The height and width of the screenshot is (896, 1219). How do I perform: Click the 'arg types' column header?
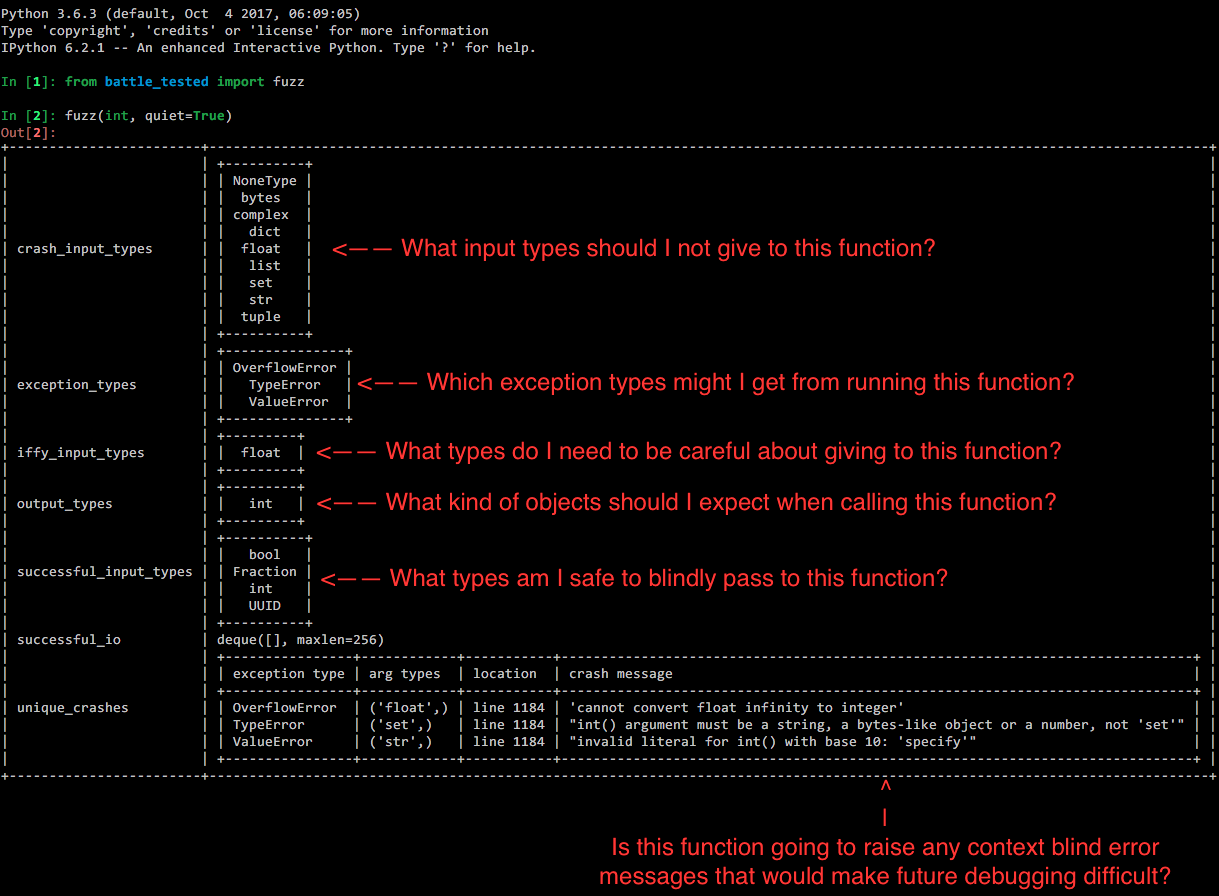click(x=405, y=674)
